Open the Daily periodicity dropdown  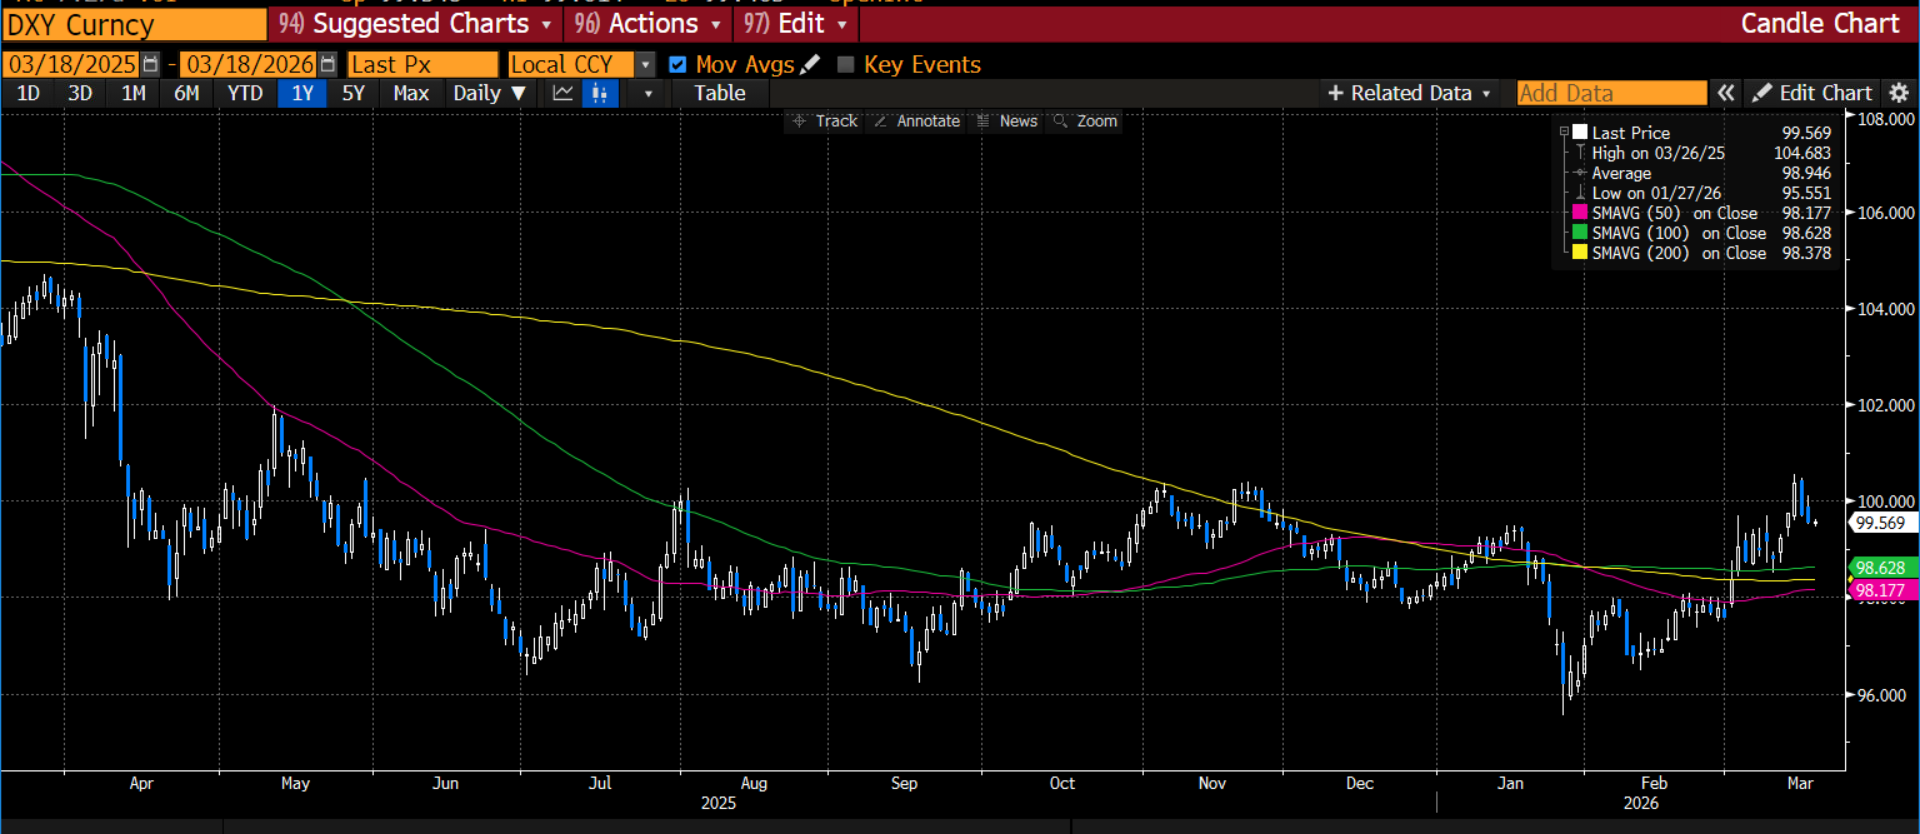[x=488, y=93]
